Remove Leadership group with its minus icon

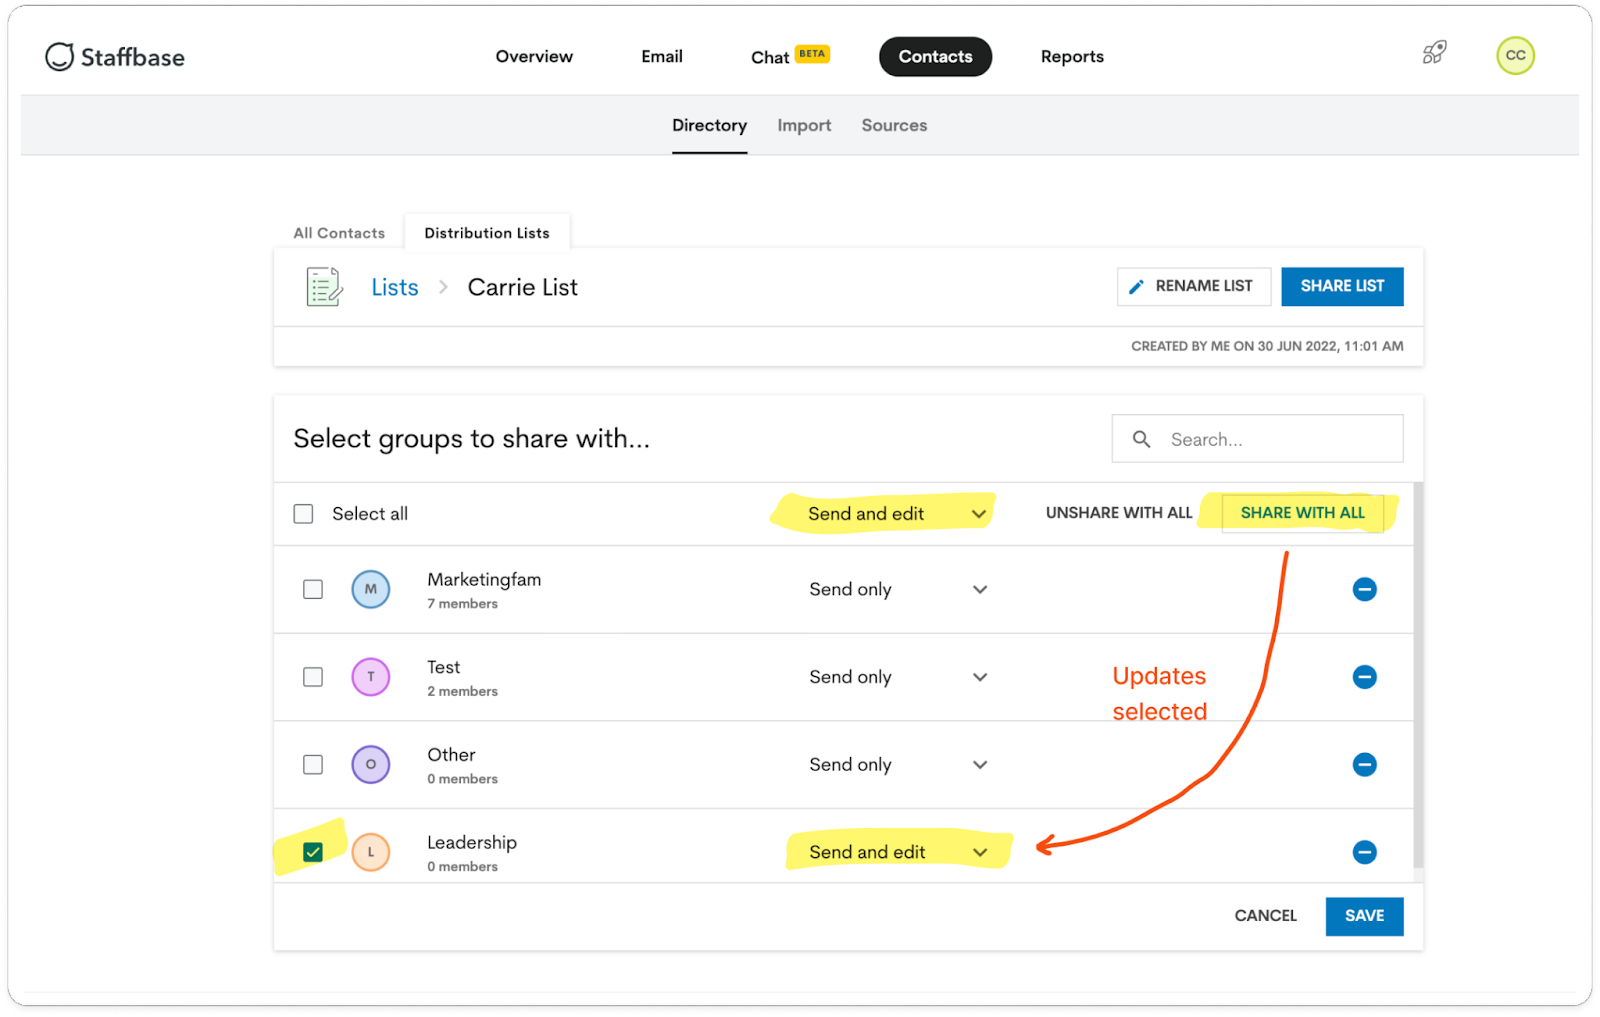tap(1364, 852)
